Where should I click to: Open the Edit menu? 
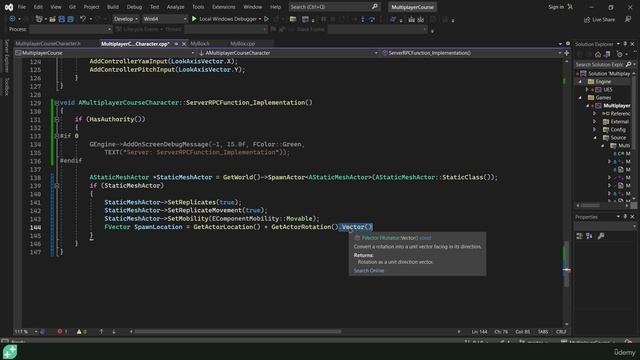[38, 7]
